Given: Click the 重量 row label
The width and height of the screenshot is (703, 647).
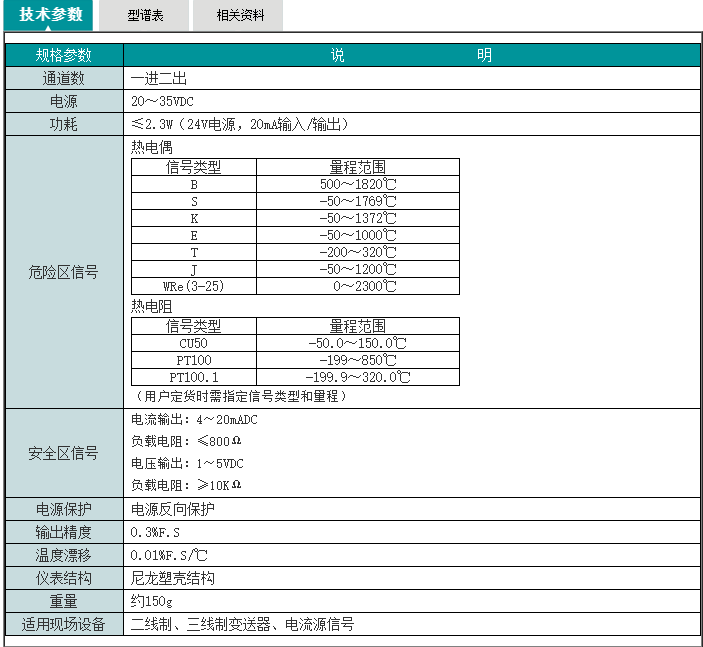Looking at the screenshot, I should 64,601.
